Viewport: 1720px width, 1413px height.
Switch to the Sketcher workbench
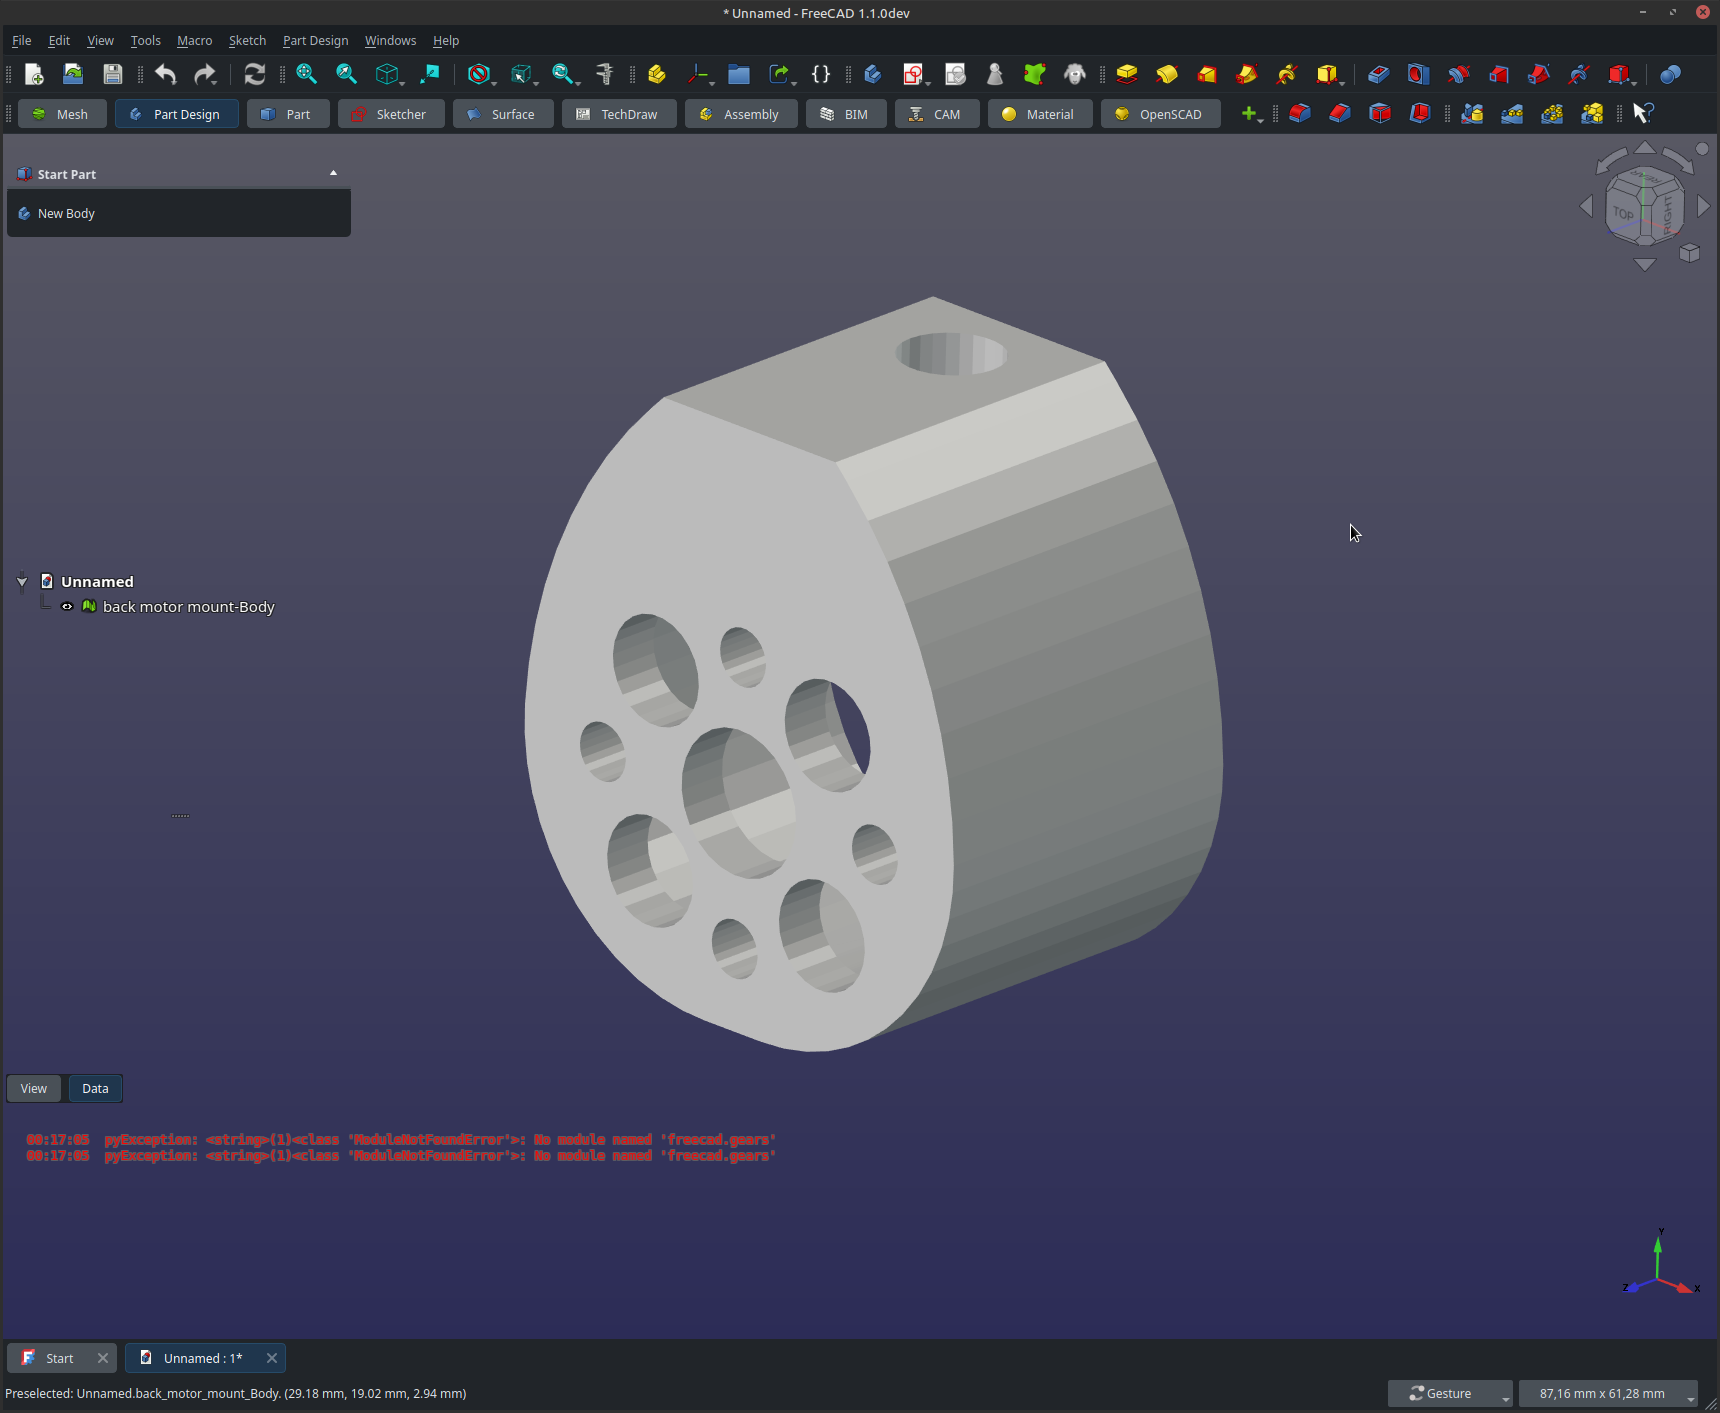pyautogui.click(x=390, y=114)
